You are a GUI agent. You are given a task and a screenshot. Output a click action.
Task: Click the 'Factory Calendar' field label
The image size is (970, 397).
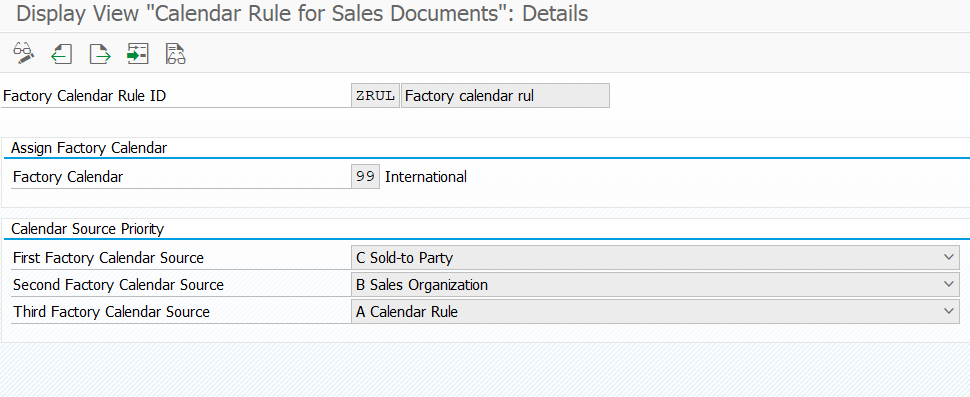point(68,177)
